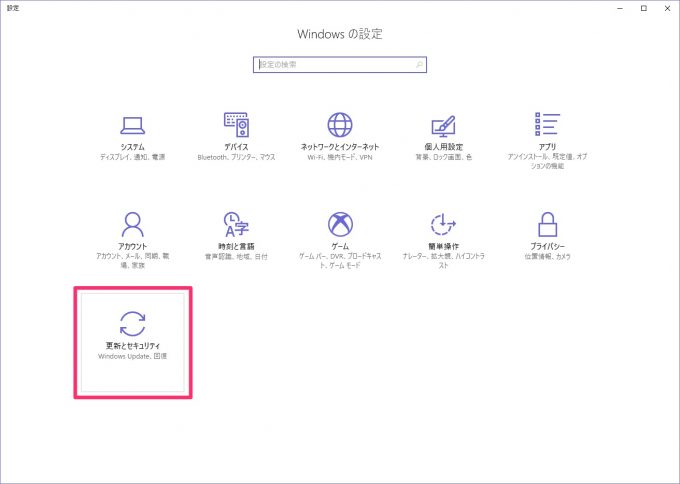
Task: Click the ディスプレイ system description text
Action: point(132,157)
